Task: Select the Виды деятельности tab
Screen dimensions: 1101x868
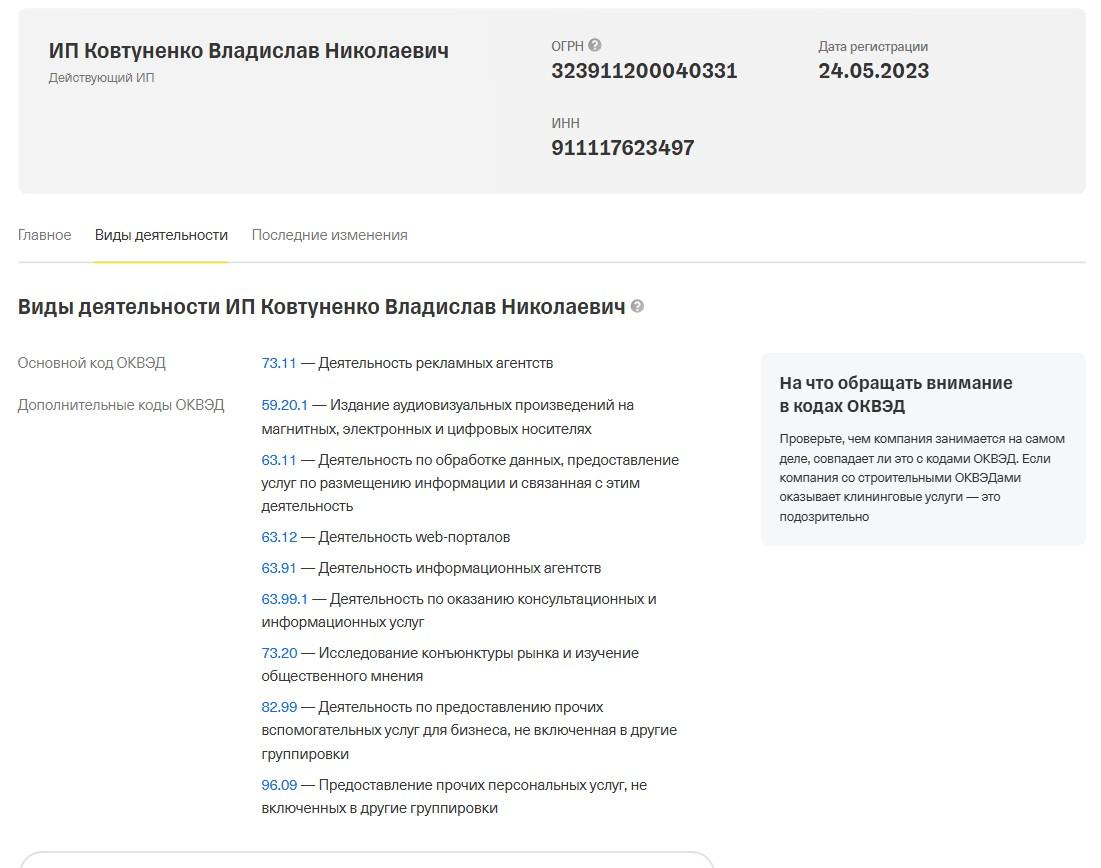Action: [160, 234]
